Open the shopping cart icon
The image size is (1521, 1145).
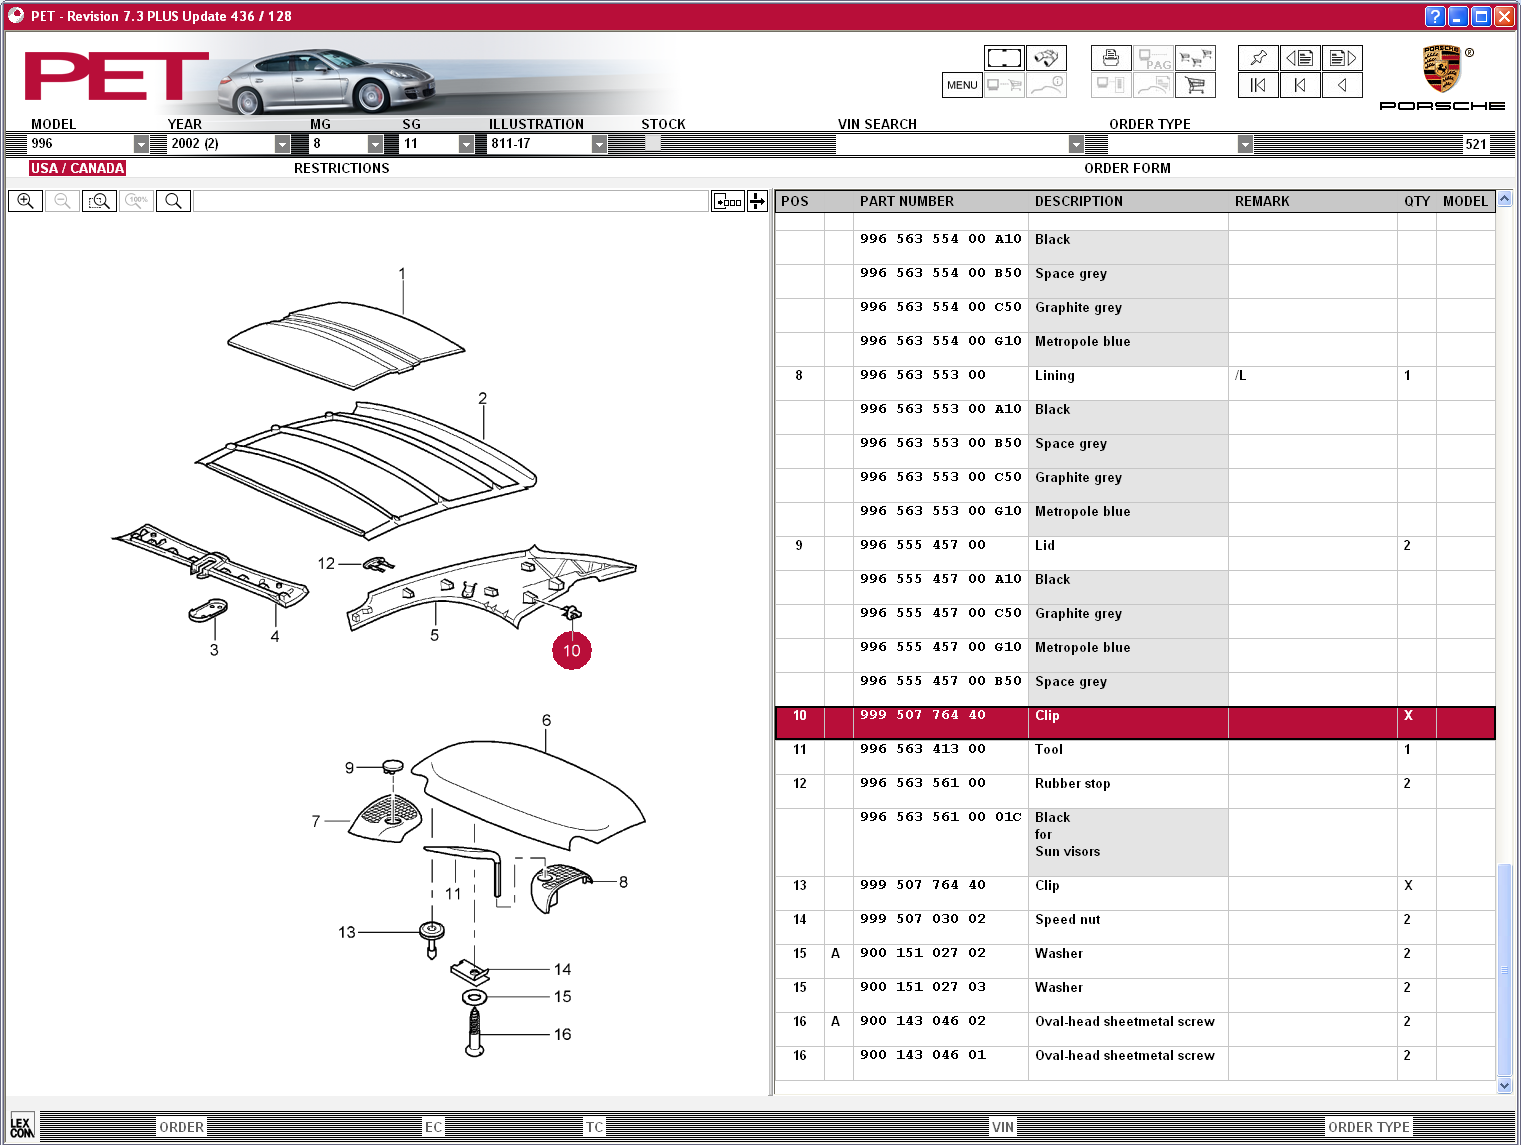click(1195, 85)
